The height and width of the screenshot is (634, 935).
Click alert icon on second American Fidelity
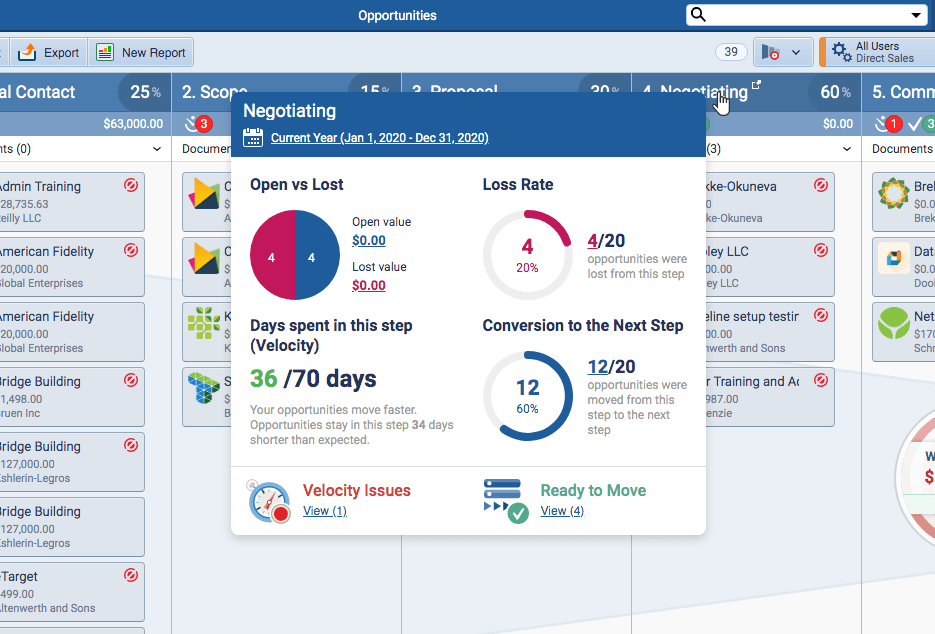click(131, 315)
